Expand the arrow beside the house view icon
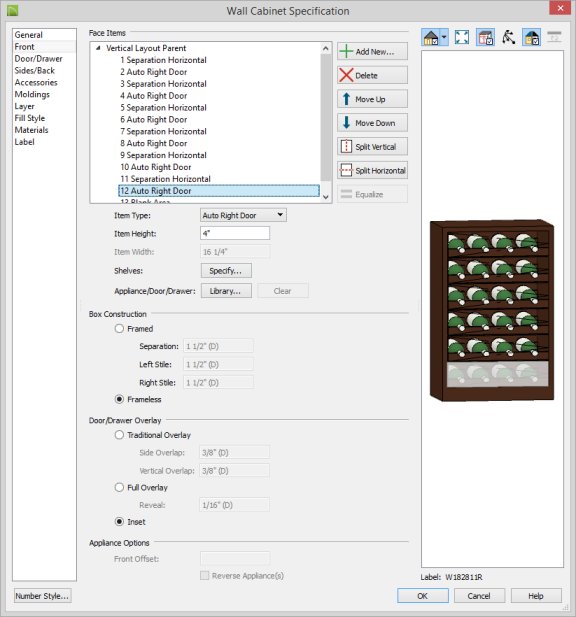 (x=444, y=38)
